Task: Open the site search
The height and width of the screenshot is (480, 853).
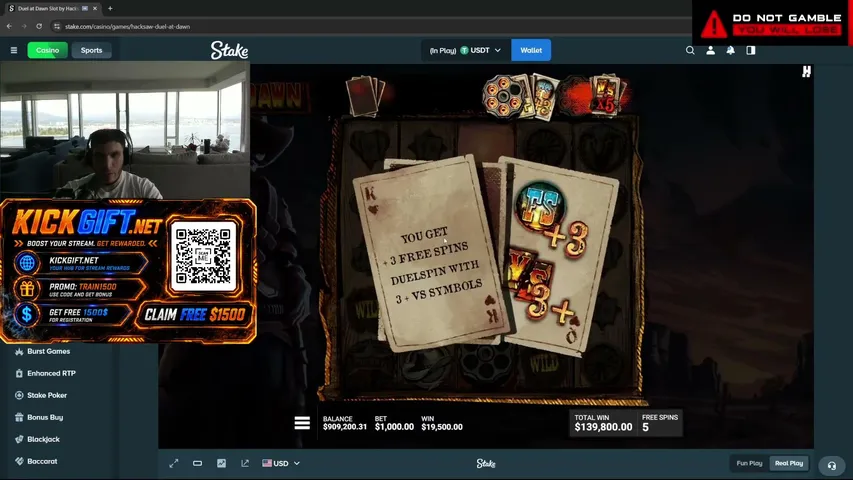Action: (690, 50)
